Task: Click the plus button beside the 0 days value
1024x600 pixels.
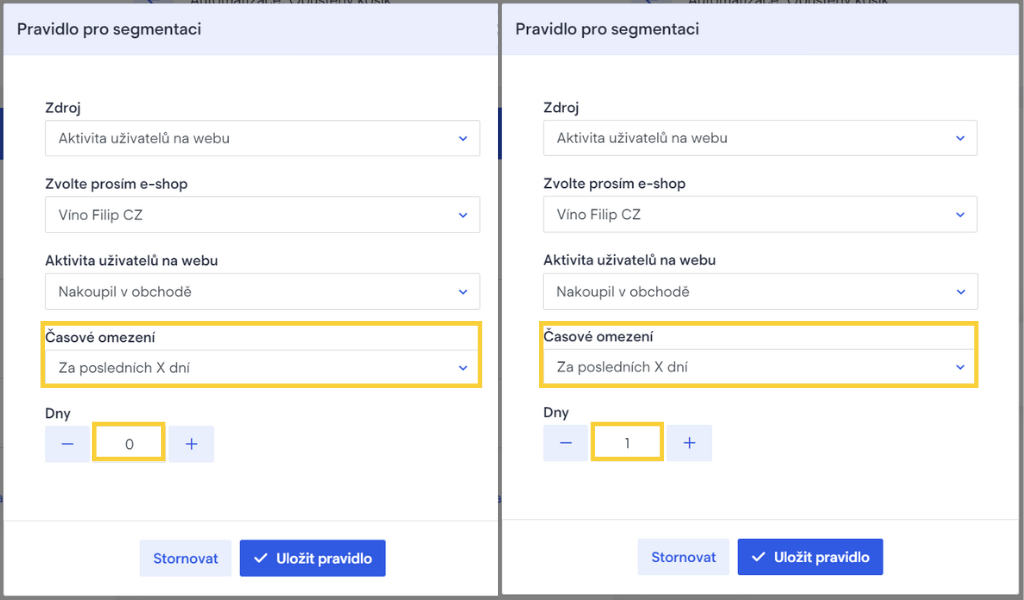Action: 191,444
